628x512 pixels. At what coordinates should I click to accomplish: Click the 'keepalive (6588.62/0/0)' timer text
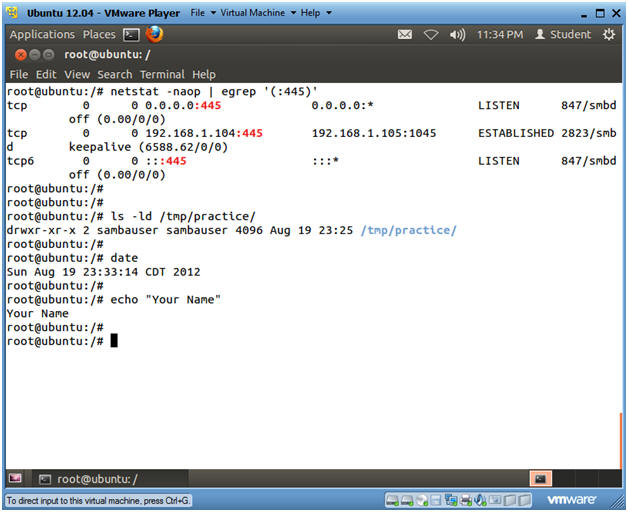pyautogui.click(x=148, y=147)
